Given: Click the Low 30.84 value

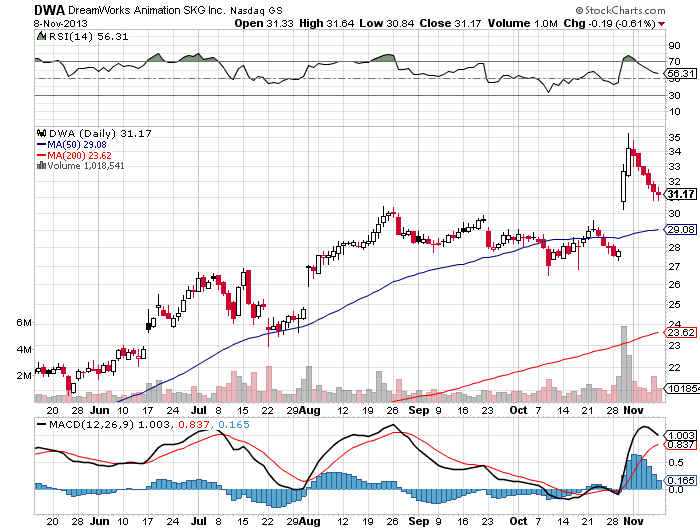Looking at the screenshot, I should [x=387, y=23].
